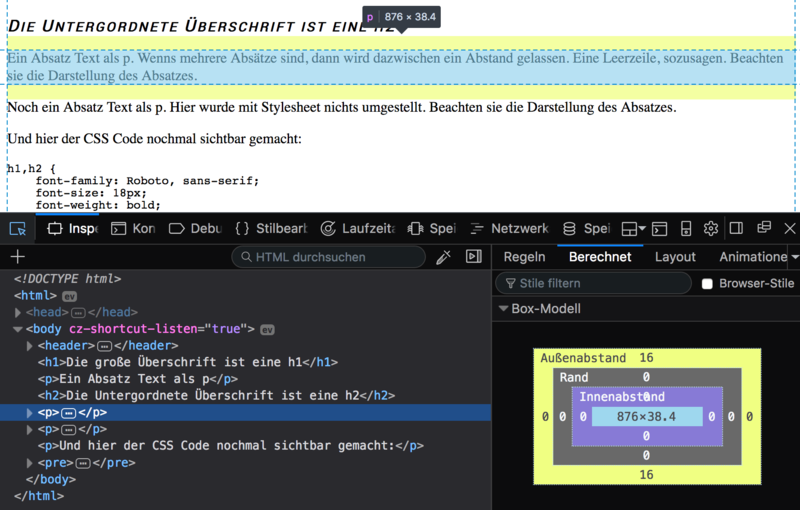Open the Layout tab
800x510 pixels.
675,257
